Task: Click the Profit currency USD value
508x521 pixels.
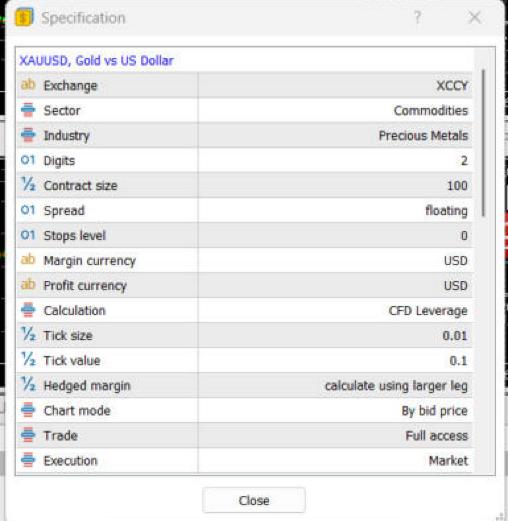Action: point(456,286)
